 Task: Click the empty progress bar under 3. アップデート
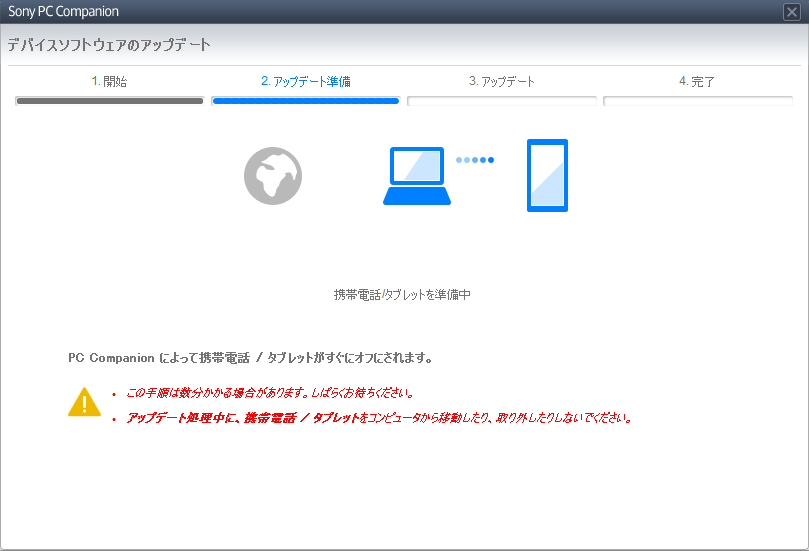(x=502, y=101)
